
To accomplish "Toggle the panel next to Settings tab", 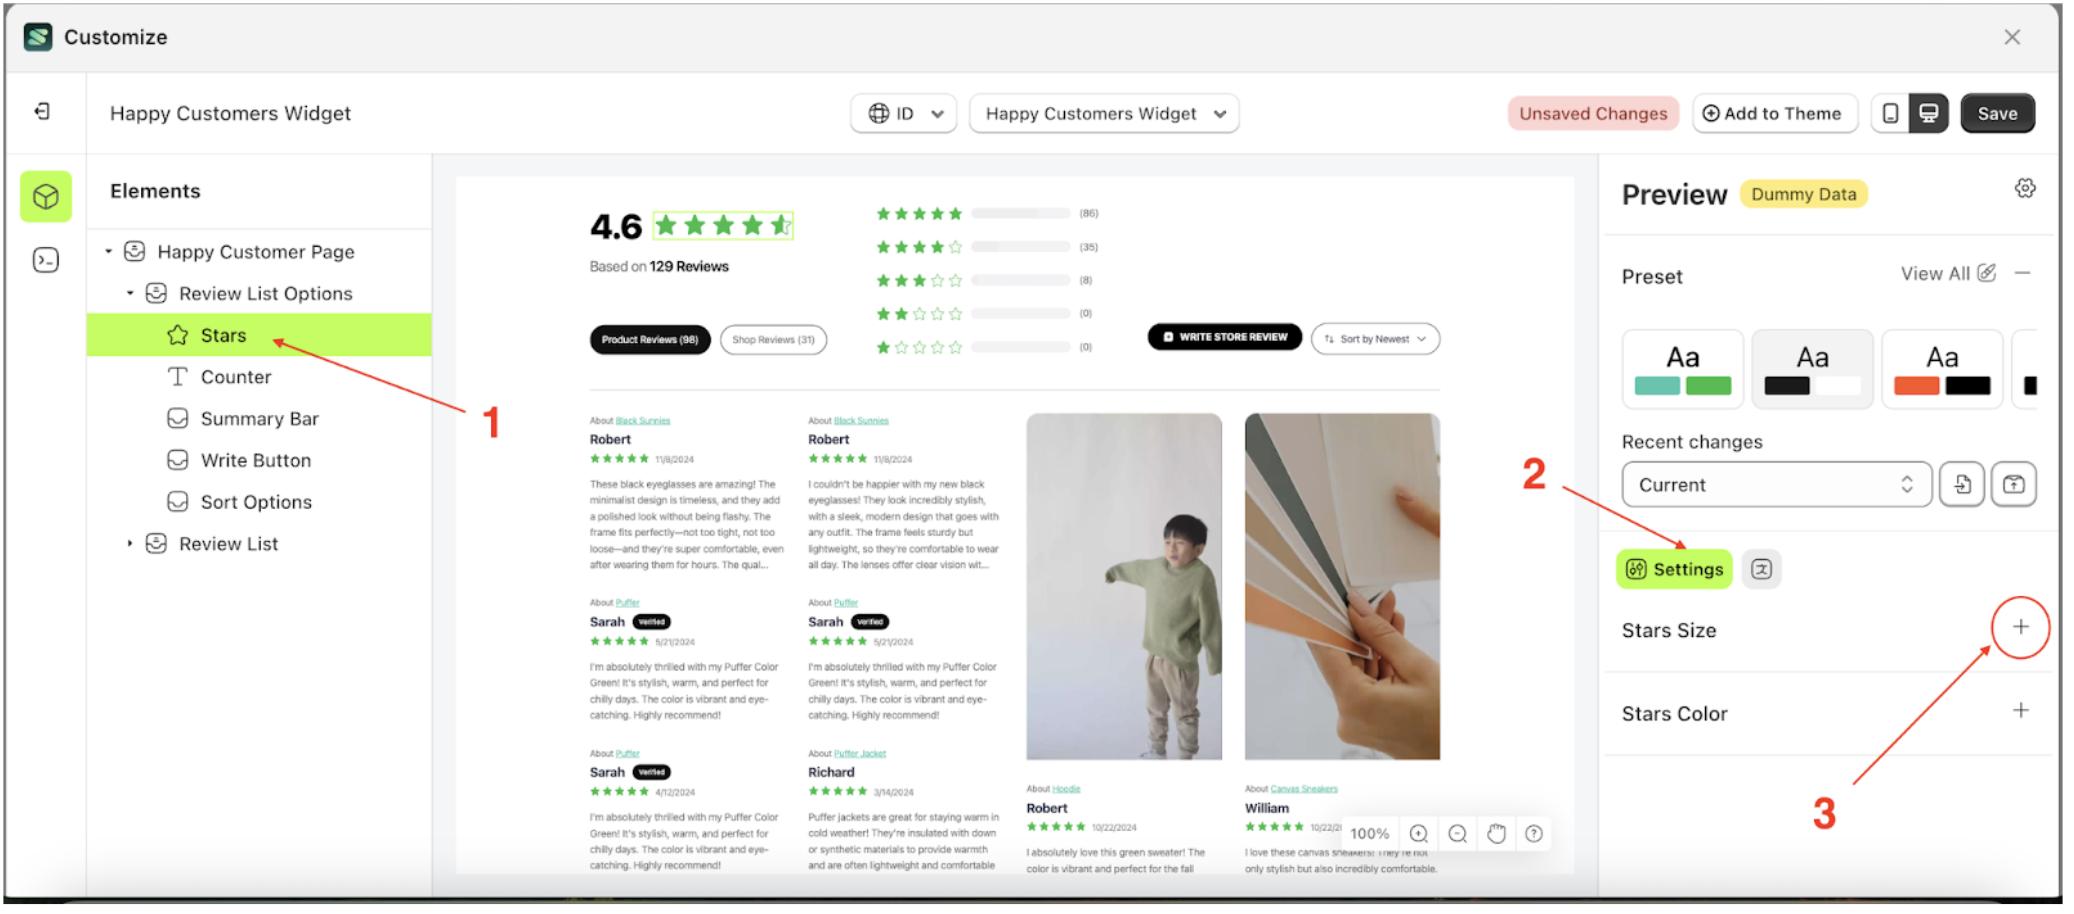I will click(x=1762, y=569).
